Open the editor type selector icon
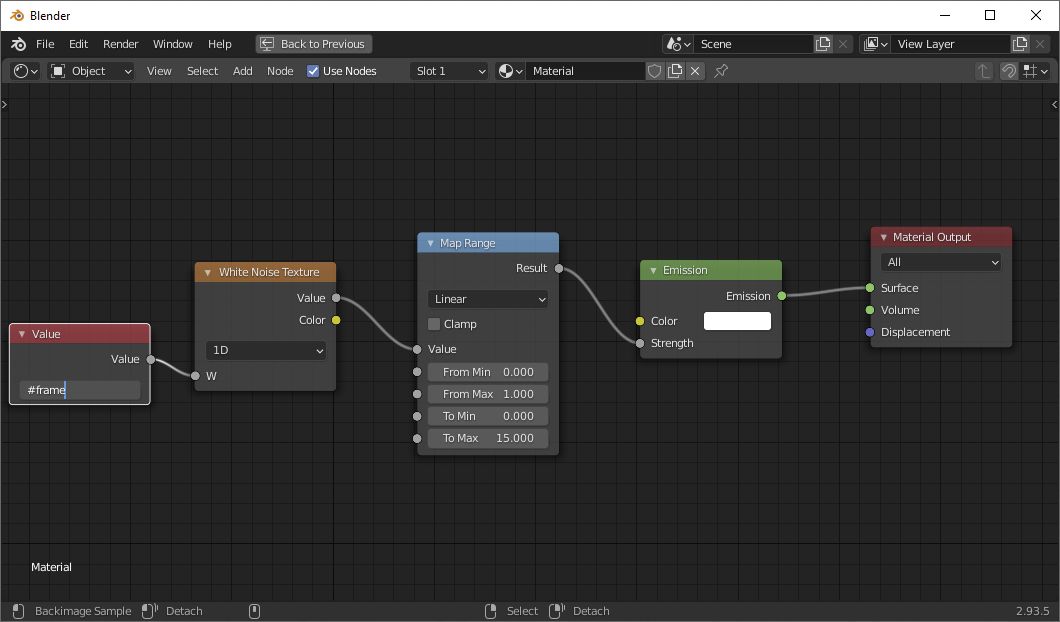The height and width of the screenshot is (622, 1060). [x=26, y=71]
